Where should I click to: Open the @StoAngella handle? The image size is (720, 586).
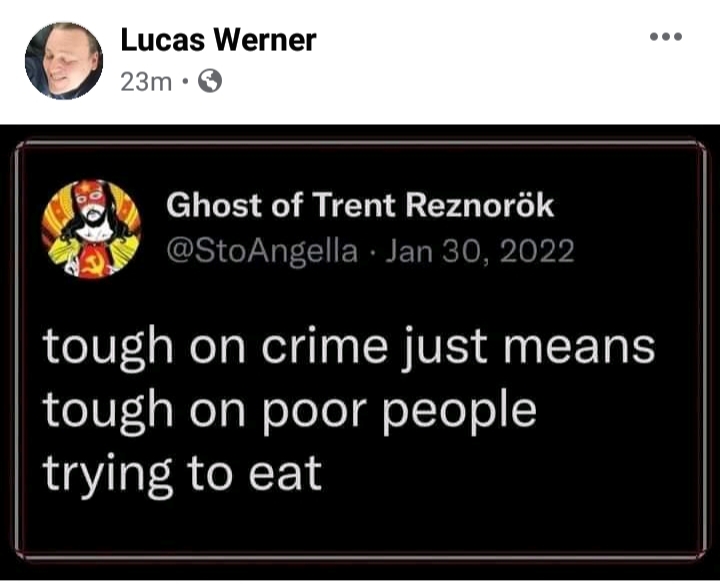pos(262,252)
